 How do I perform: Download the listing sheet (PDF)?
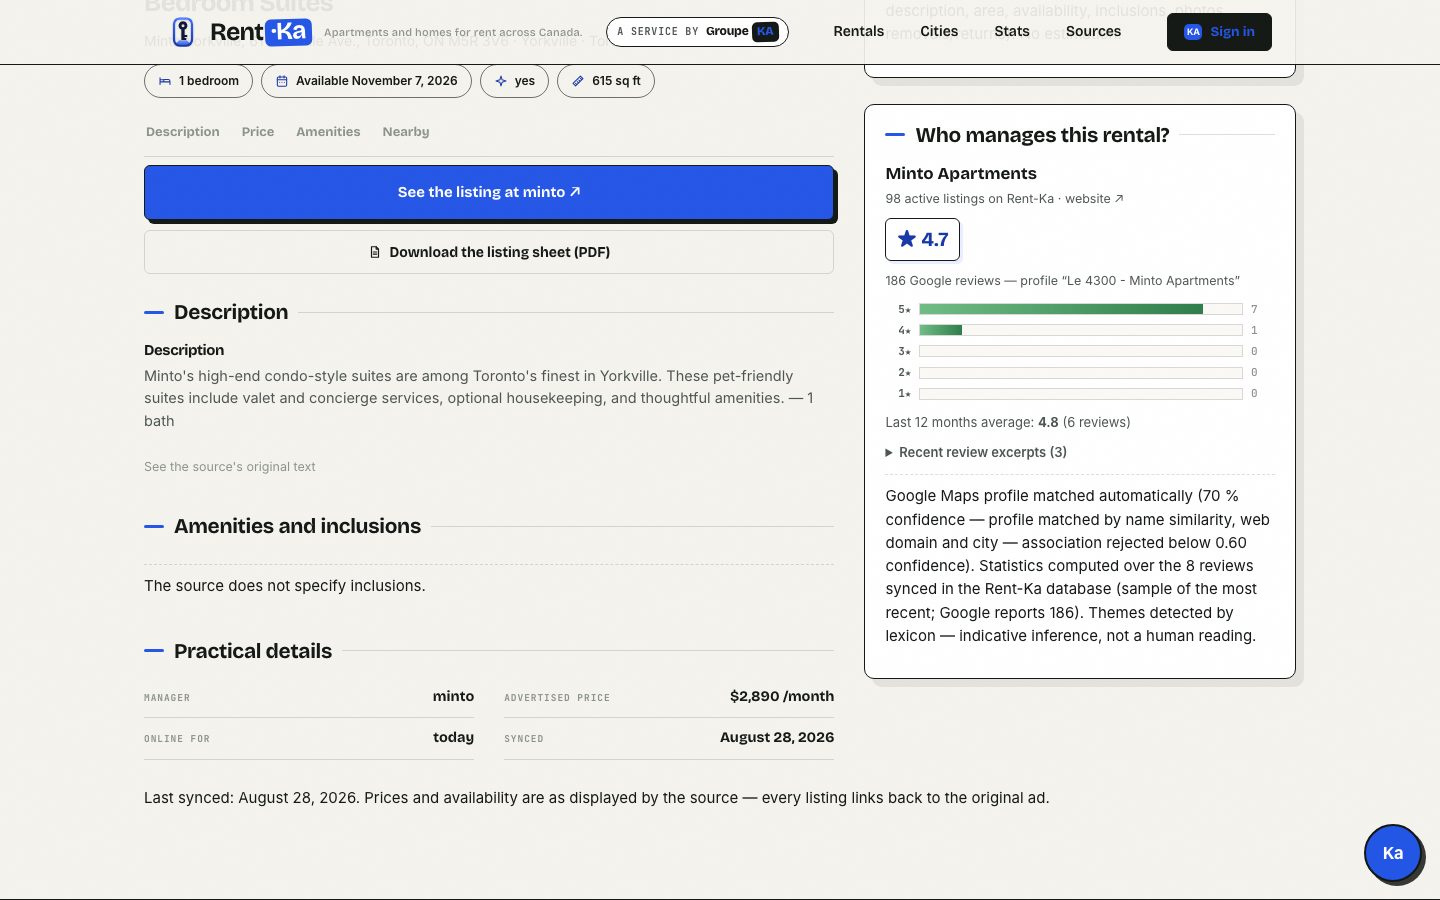(489, 252)
